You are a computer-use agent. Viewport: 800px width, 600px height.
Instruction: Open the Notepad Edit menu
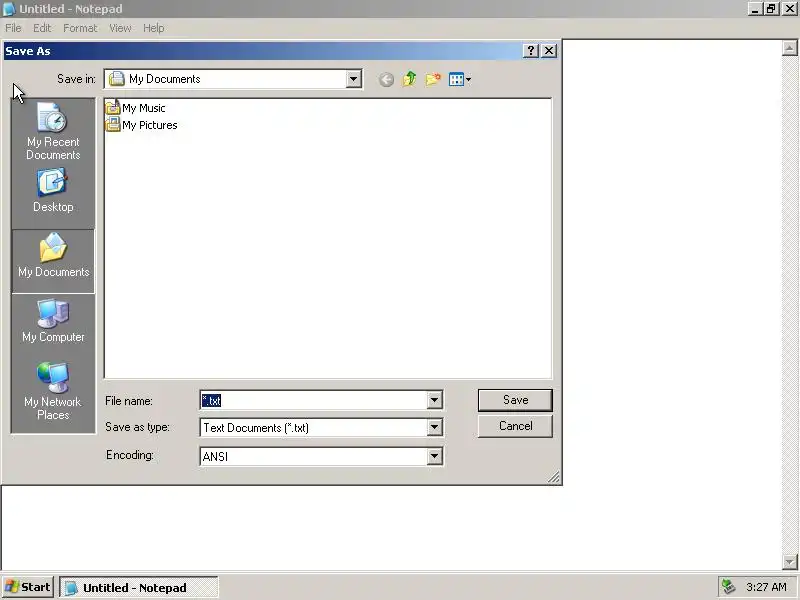tap(42, 28)
